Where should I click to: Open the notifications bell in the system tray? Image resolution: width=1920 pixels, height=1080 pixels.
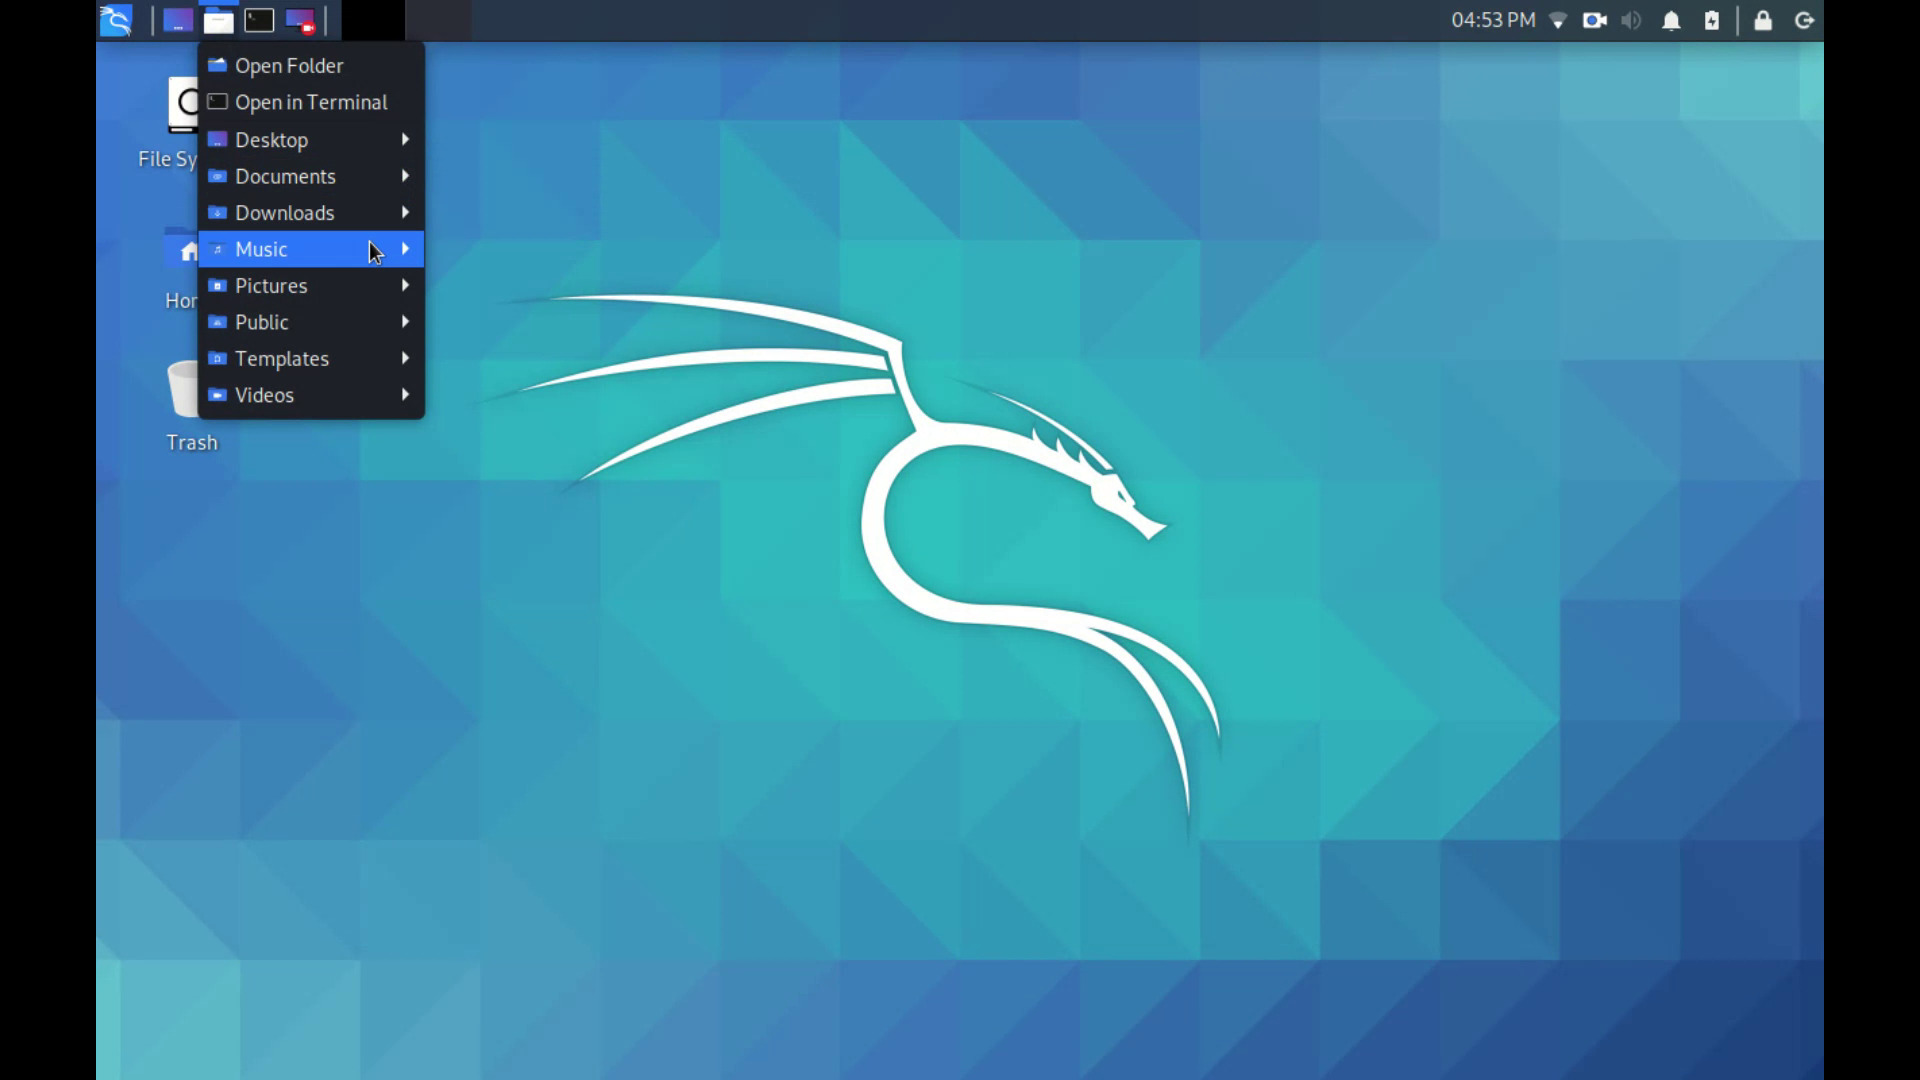click(1671, 20)
